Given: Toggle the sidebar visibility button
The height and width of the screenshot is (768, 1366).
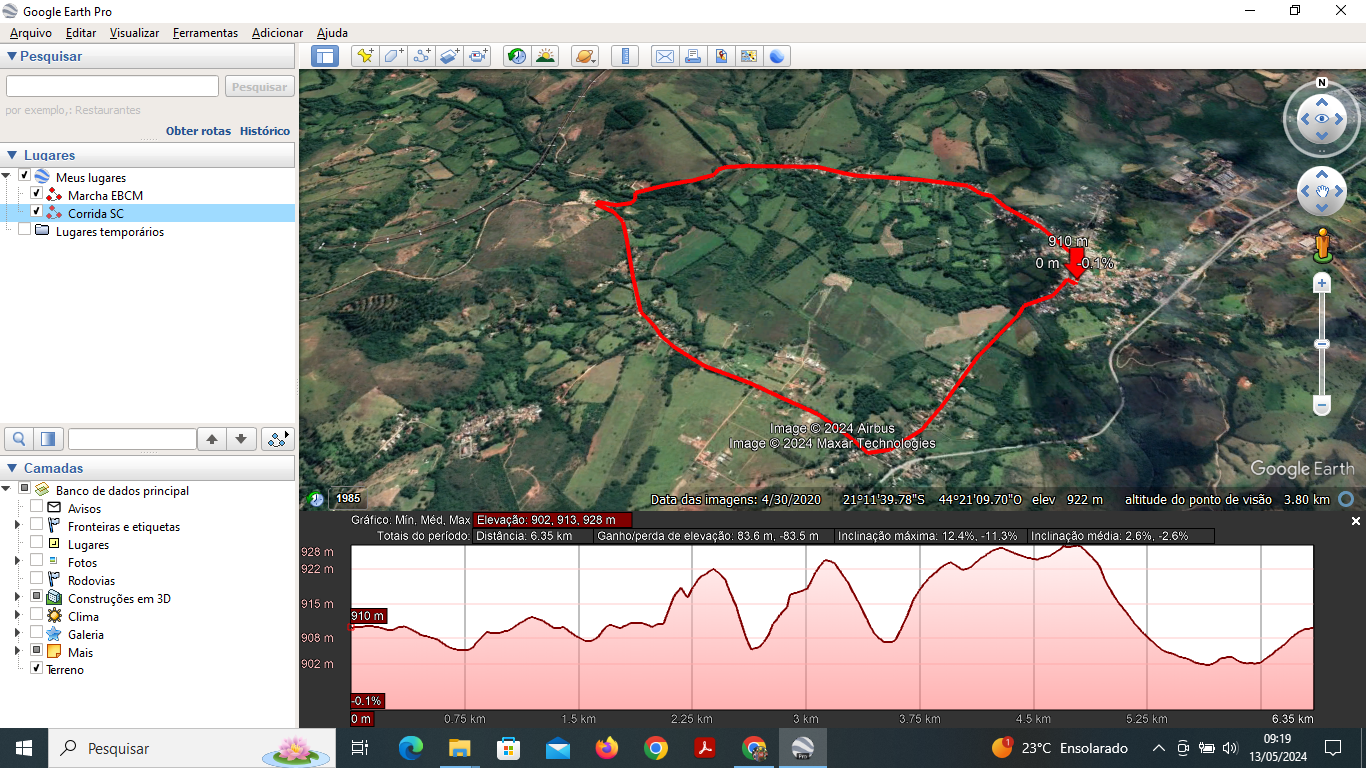Looking at the screenshot, I should 325,56.
